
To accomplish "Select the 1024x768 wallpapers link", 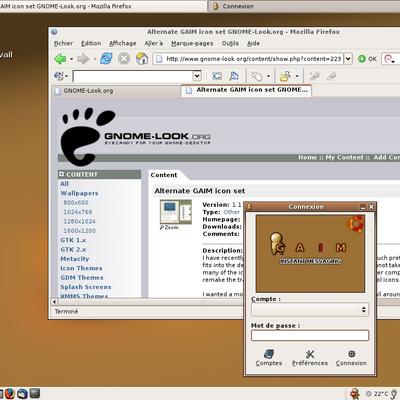I will point(78,212).
